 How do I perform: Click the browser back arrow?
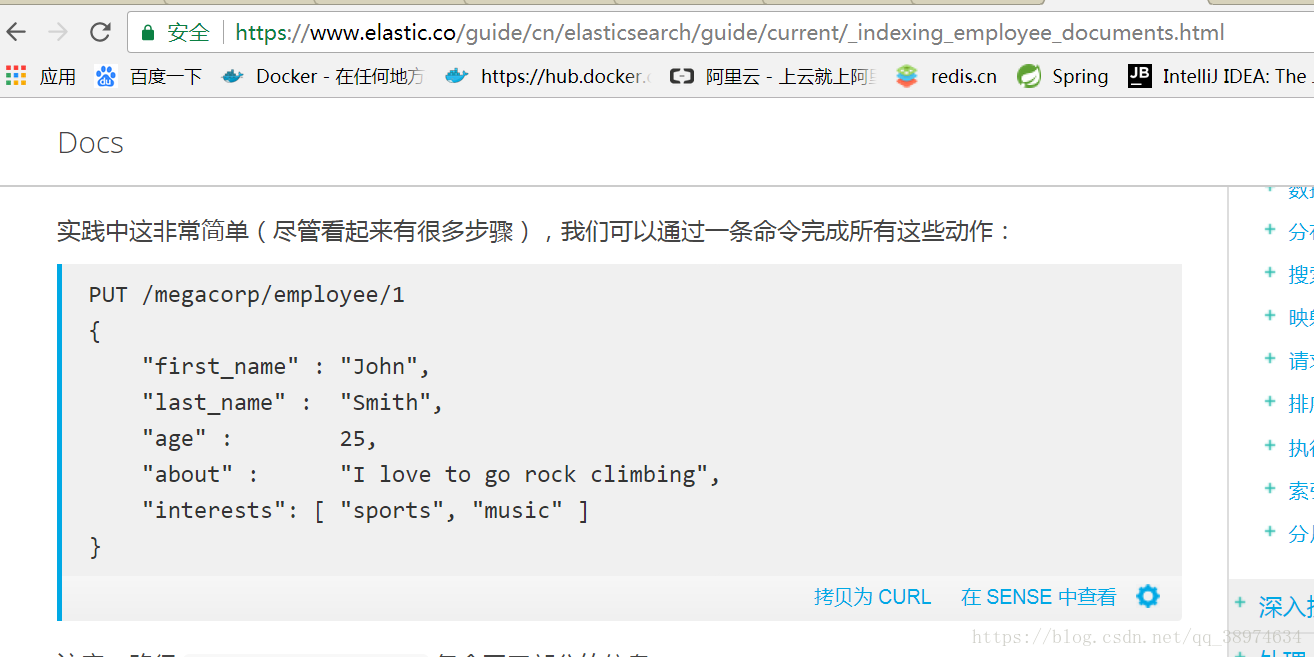16,32
